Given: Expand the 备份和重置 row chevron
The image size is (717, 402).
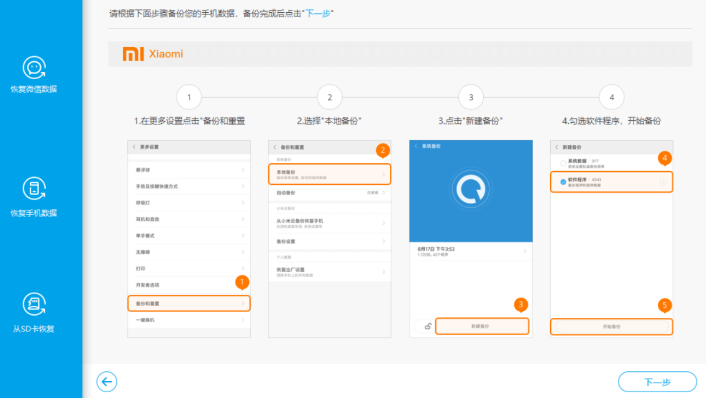Looking at the screenshot, I should coord(243,302).
